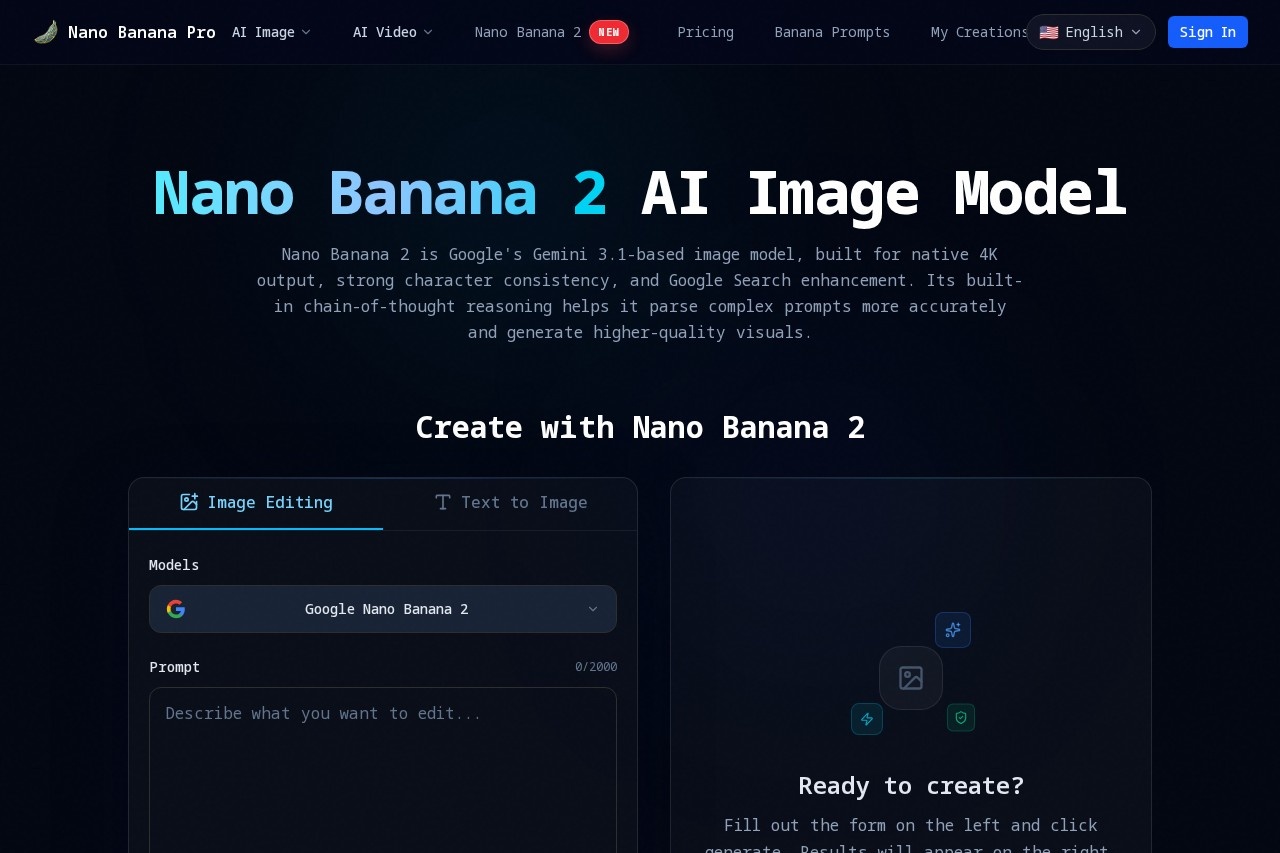The height and width of the screenshot is (853, 1280).
Task: Click the image placeholder icon in Ready to create panel
Action: (x=910, y=678)
